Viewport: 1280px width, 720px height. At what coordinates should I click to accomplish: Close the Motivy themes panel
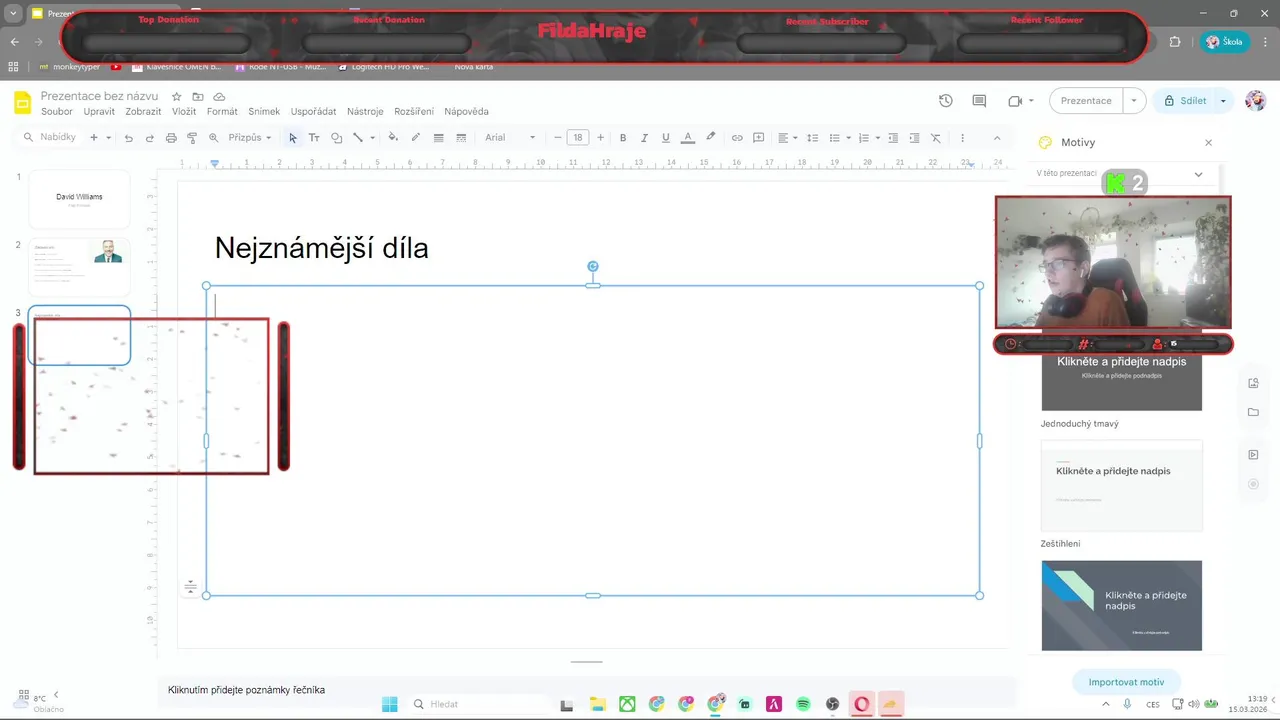tap(1208, 143)
